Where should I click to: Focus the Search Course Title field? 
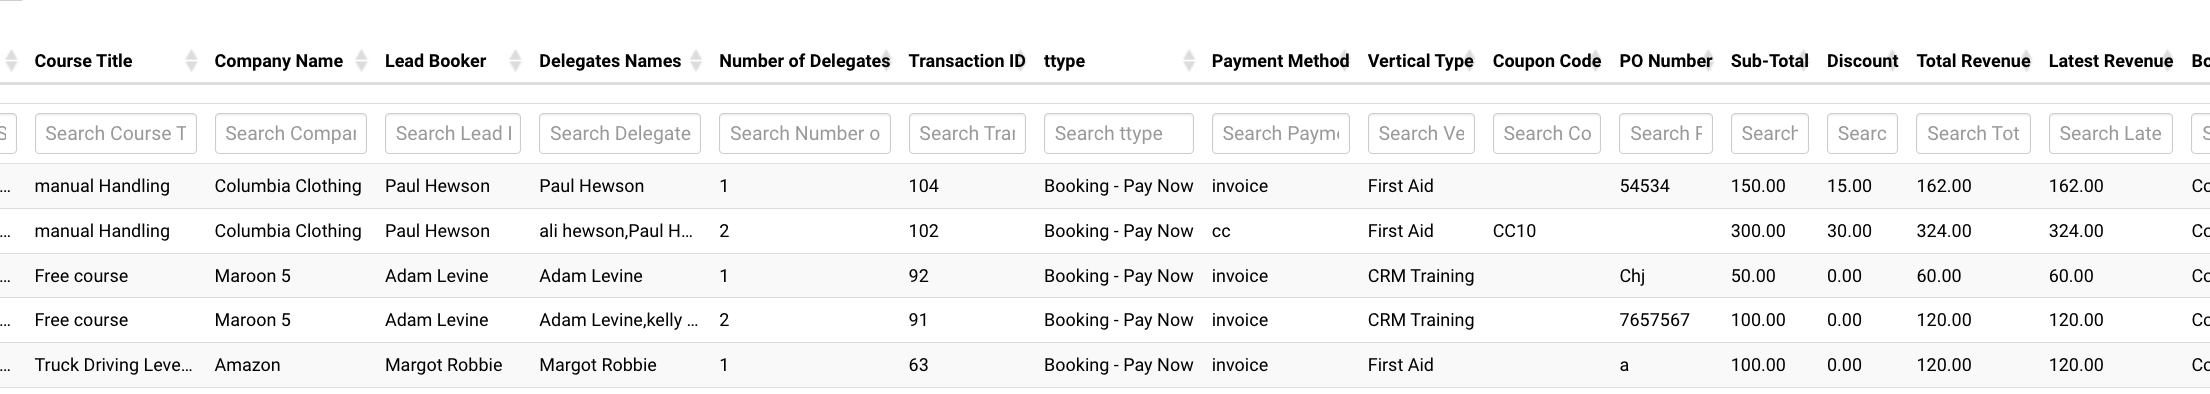click(x=116, y=133)
